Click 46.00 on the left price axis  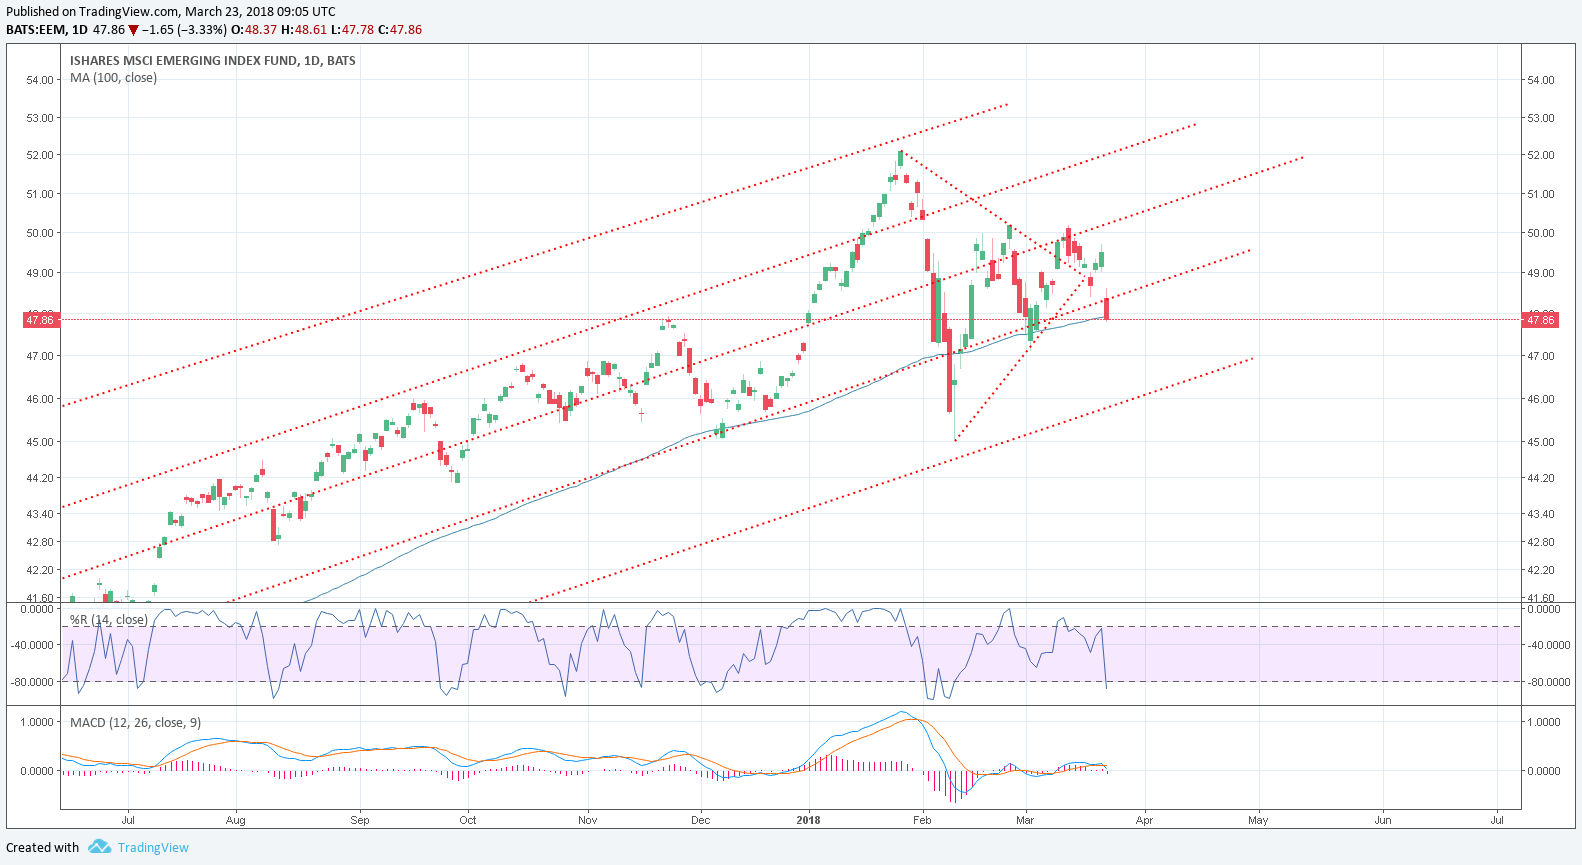click(x=40, y=399)
